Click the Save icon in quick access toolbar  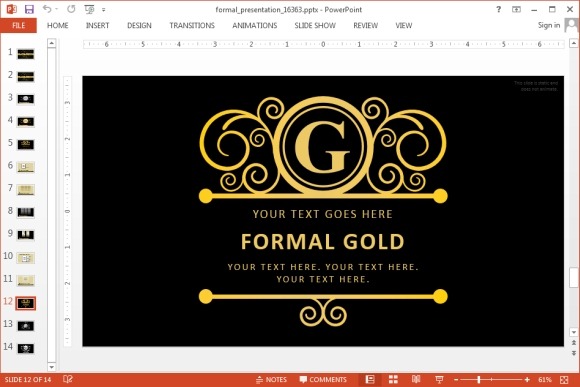pyautogui.click(x=29, y=9)
